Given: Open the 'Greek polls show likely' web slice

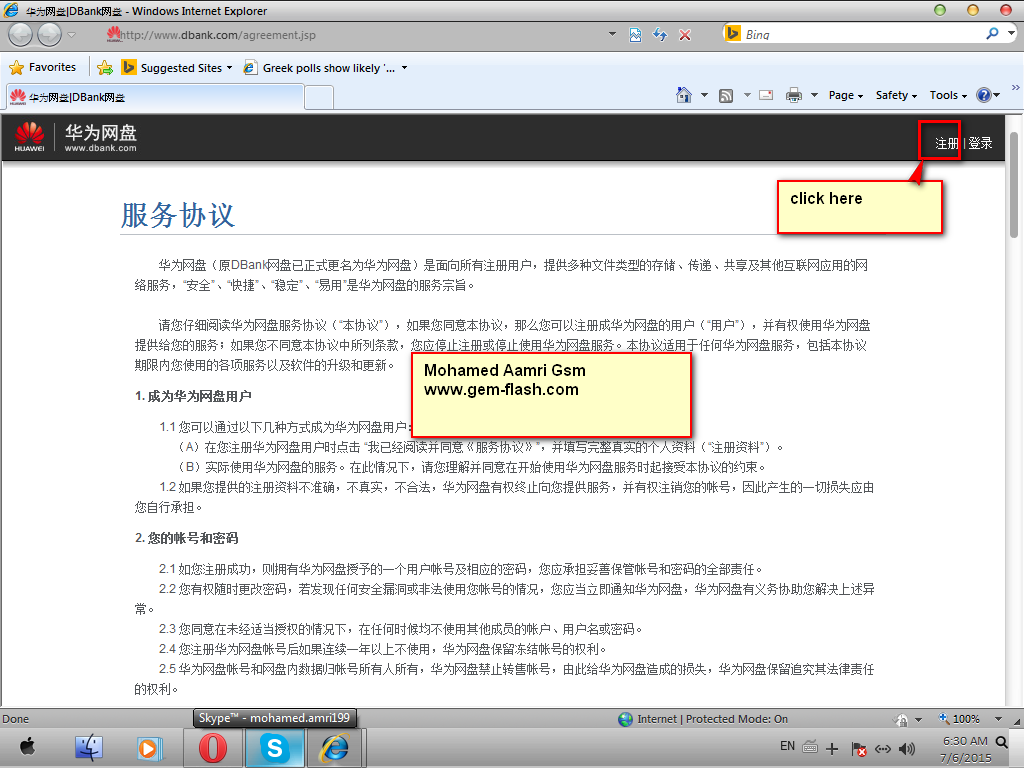Looking at the screenshot, I should 319,67.
